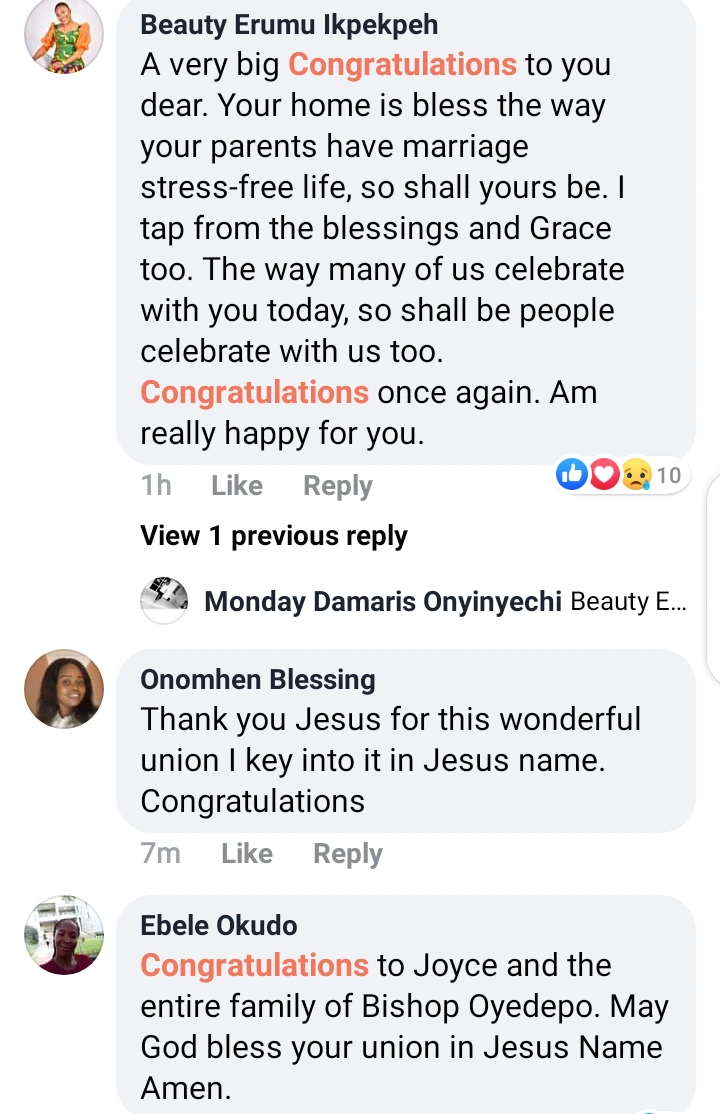This screenshot has width=720, height=1114.
Task: Tap highlighted Congratulations in Ebele Okudo's comment
Action: pos(255,966)
